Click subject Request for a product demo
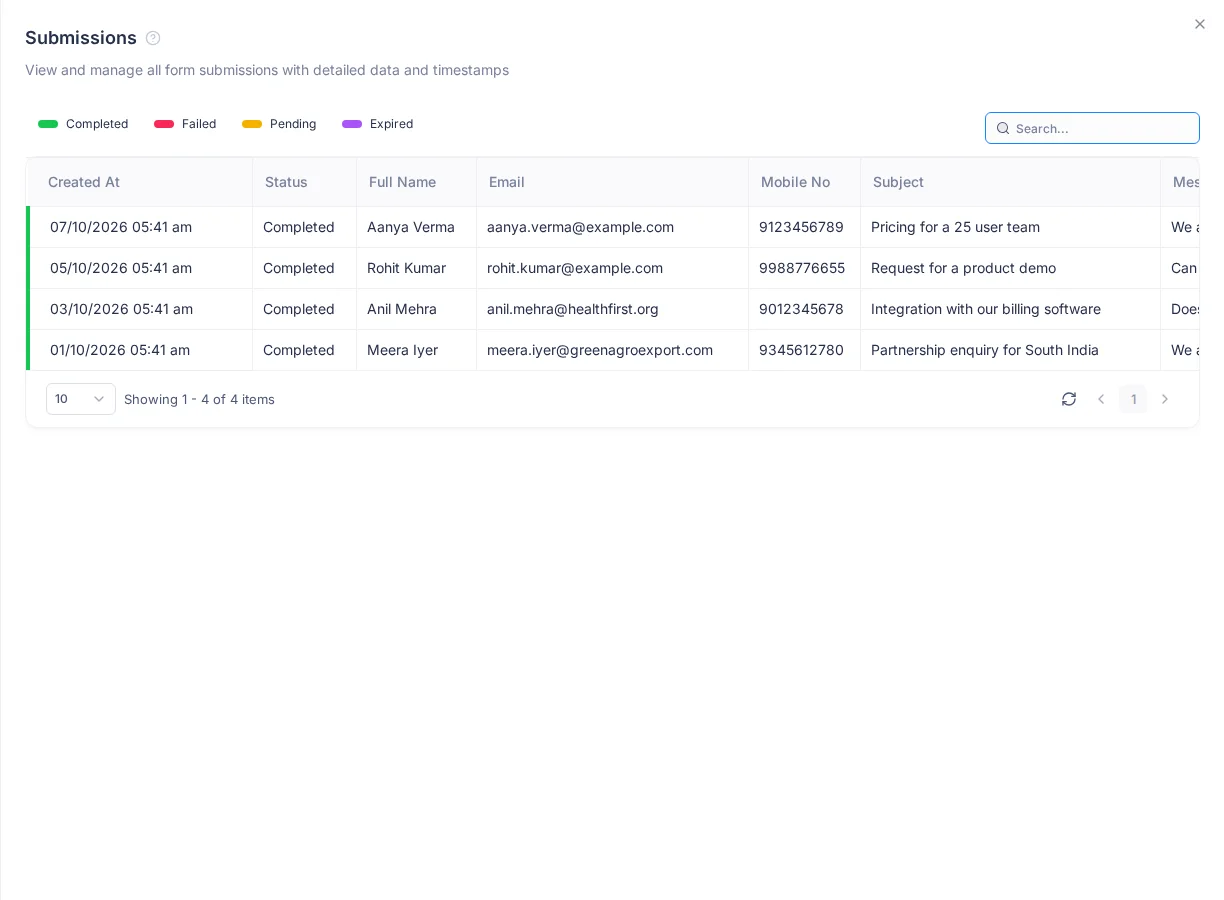1224x900 pixels. 963,268
